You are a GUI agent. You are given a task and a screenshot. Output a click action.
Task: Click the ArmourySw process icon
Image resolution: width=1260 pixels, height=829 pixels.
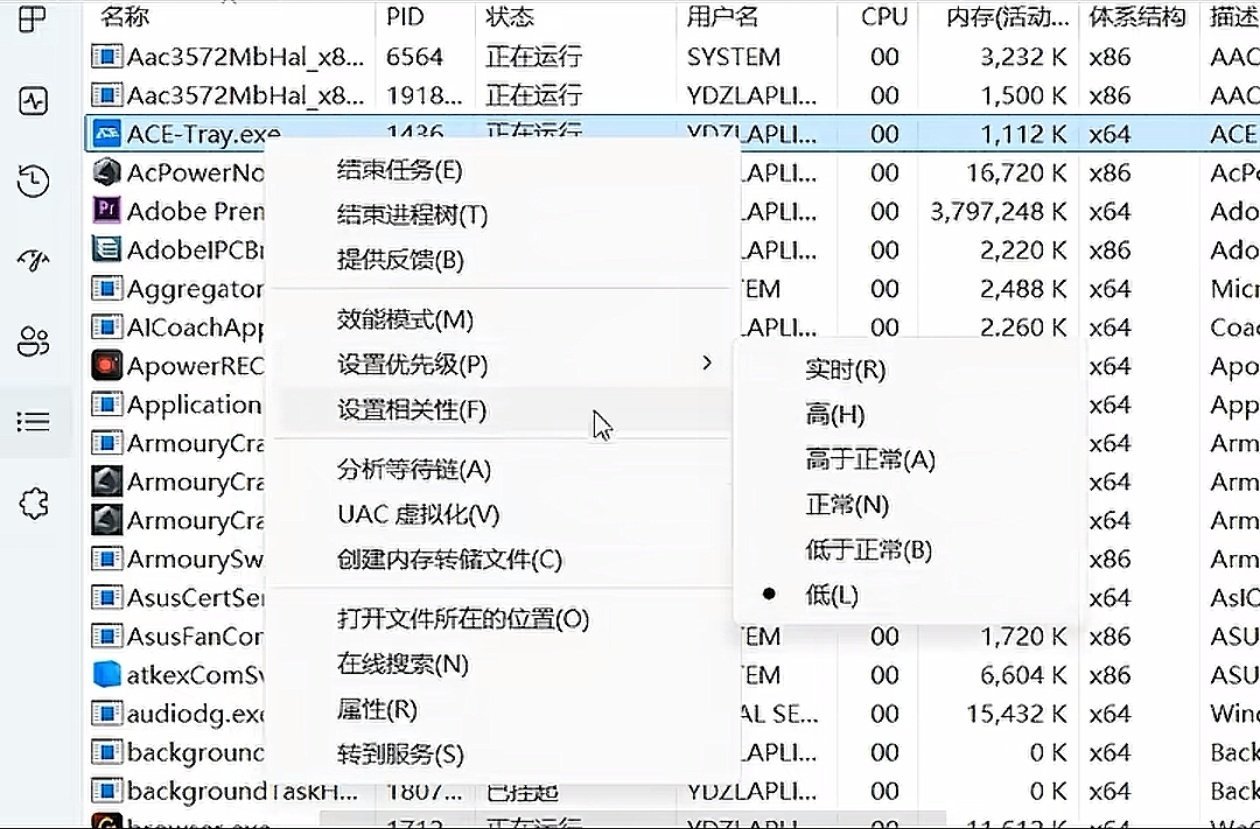point(105,559)
